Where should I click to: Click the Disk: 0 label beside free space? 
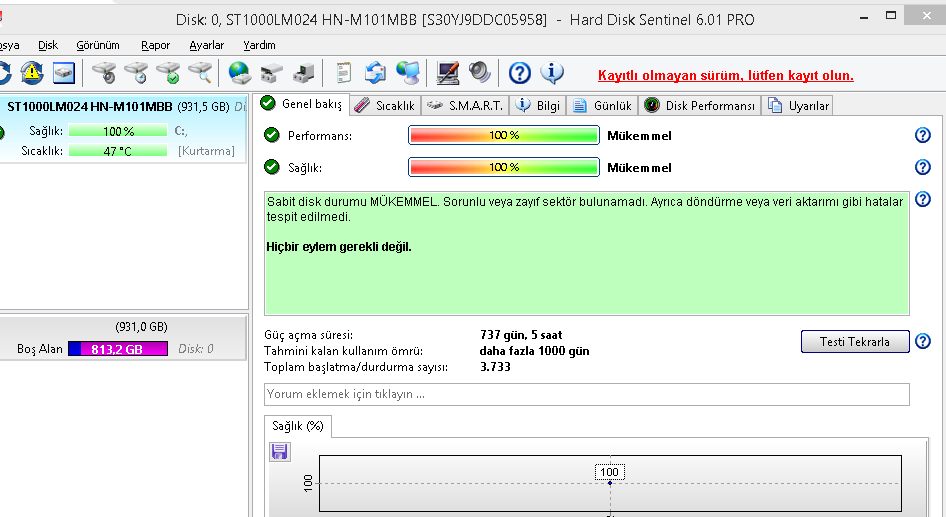point(195,349)
